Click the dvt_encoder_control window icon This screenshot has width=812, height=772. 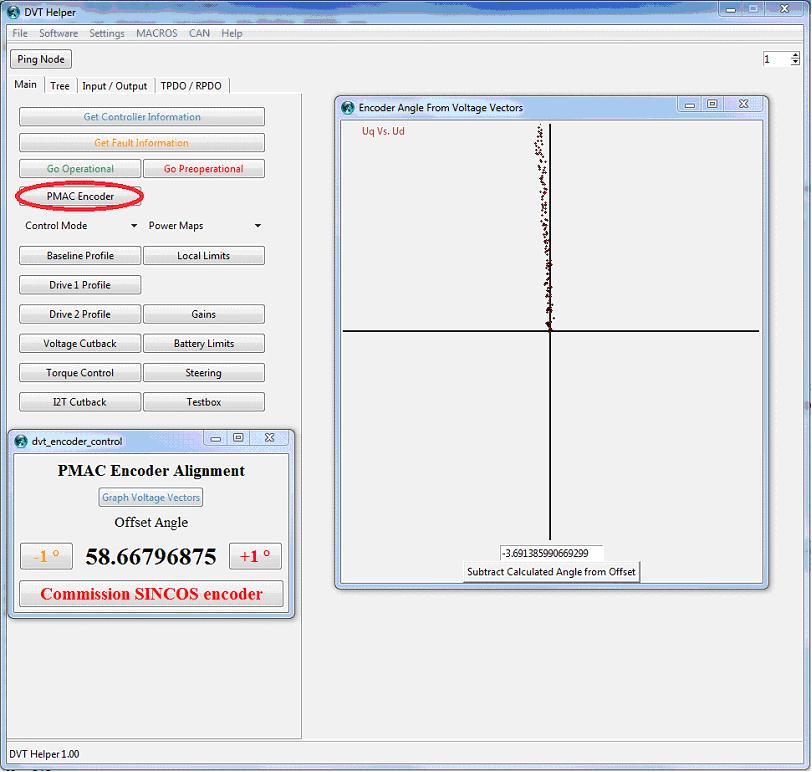[x=21, y=440]
